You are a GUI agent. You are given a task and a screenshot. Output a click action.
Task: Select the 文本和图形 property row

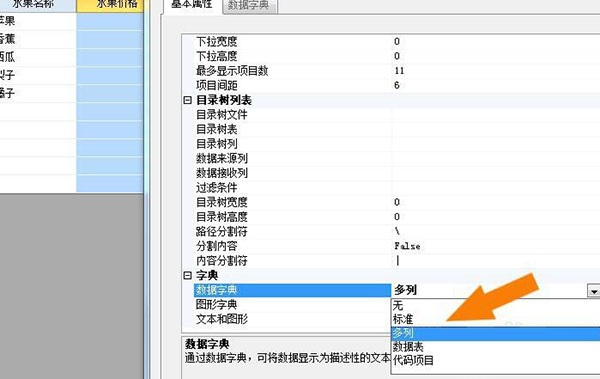click(292, 319)
